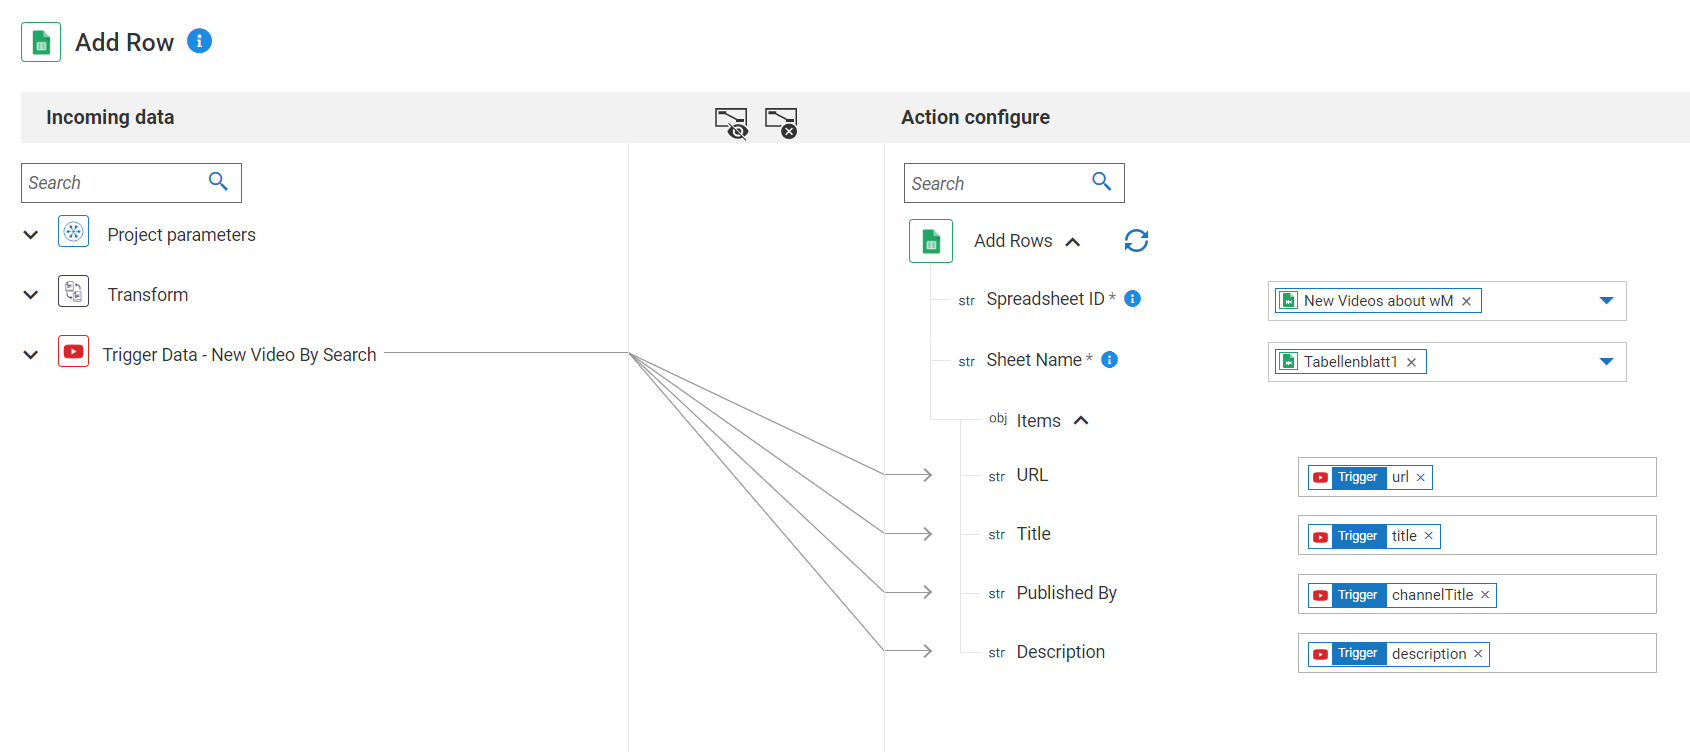This screenshot has width=1690, height=752.
Task: Click the Spreadsheet ID info icon
Action: coord(1133,299)
